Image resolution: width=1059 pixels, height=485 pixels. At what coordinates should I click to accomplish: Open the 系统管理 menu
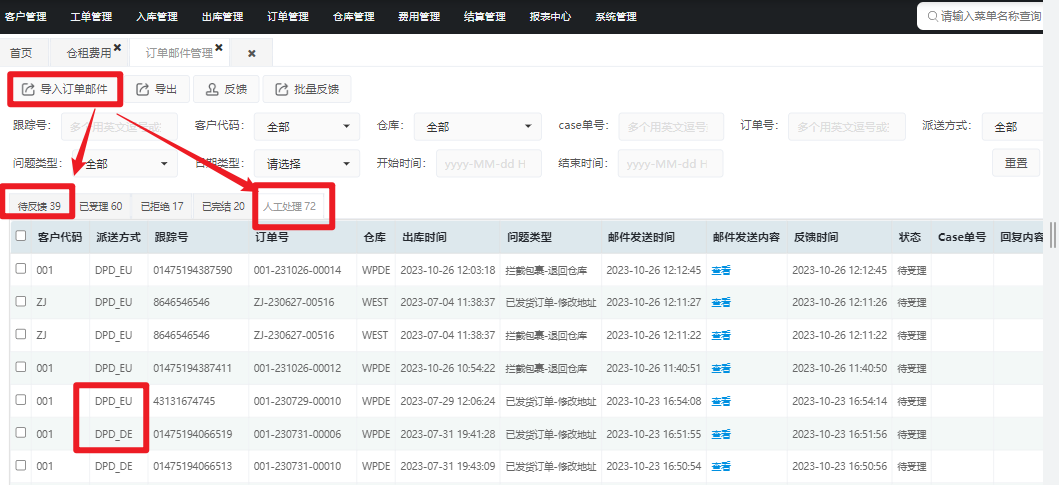[x=616, y=17]
